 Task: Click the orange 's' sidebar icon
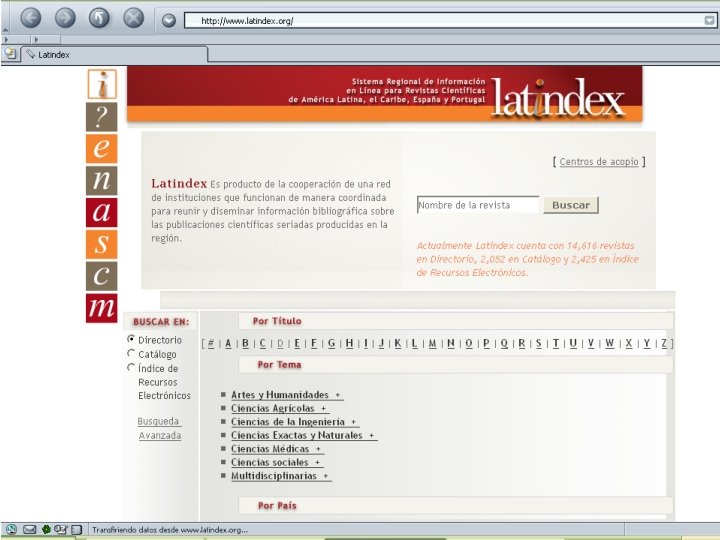pos(101,244)
